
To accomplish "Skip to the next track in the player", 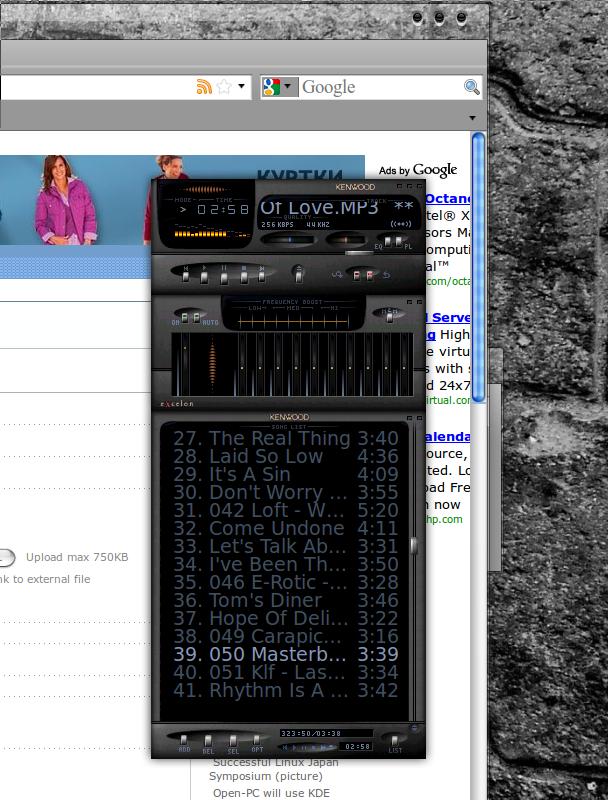I will 262,276.
